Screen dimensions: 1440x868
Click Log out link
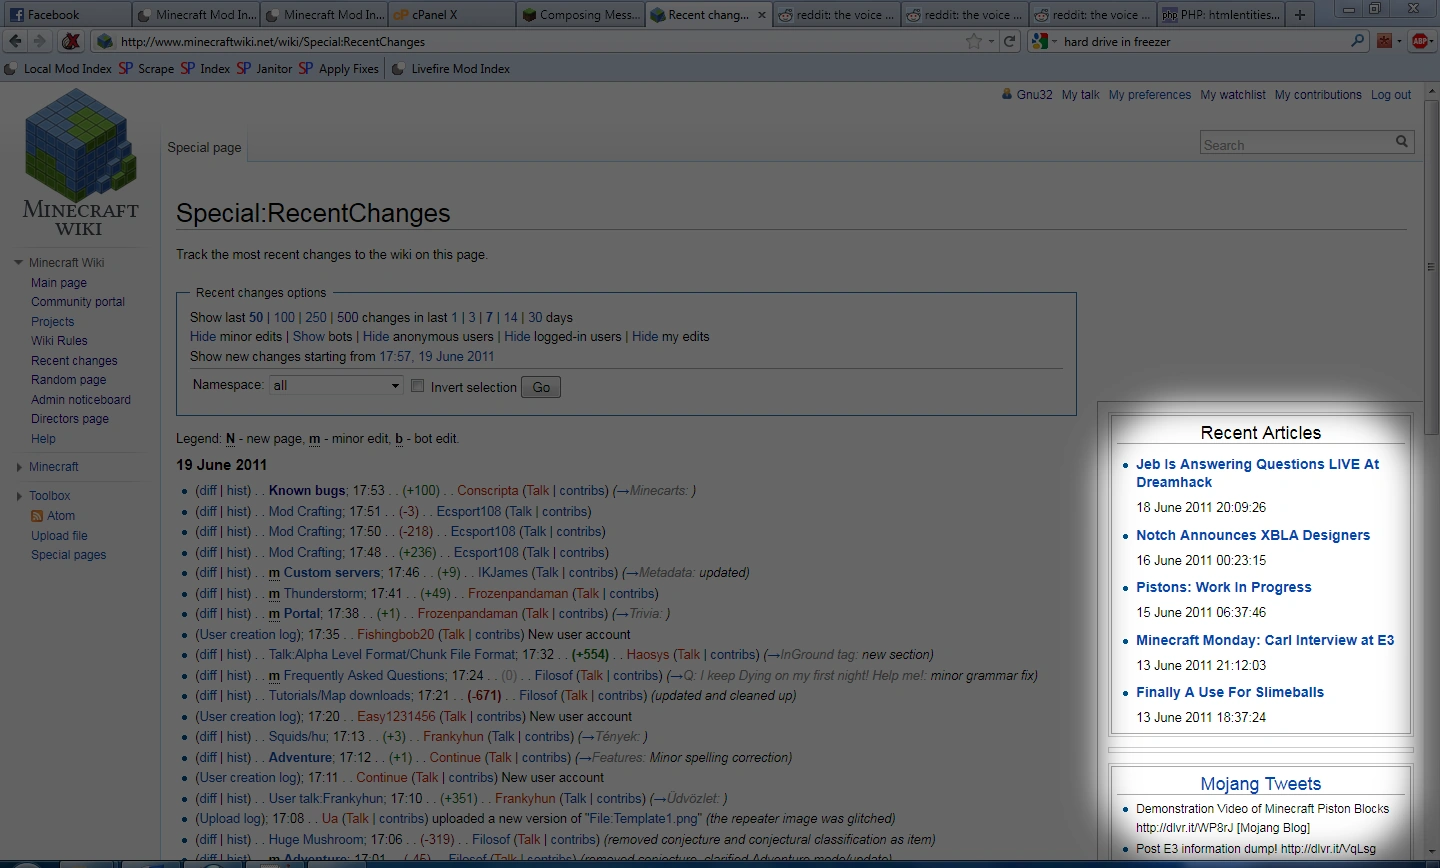(1391, 95)
